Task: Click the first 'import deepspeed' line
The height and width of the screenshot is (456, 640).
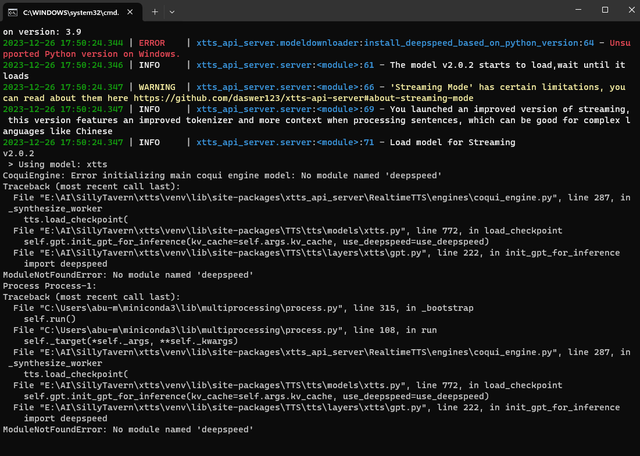Action: [65, 264]
